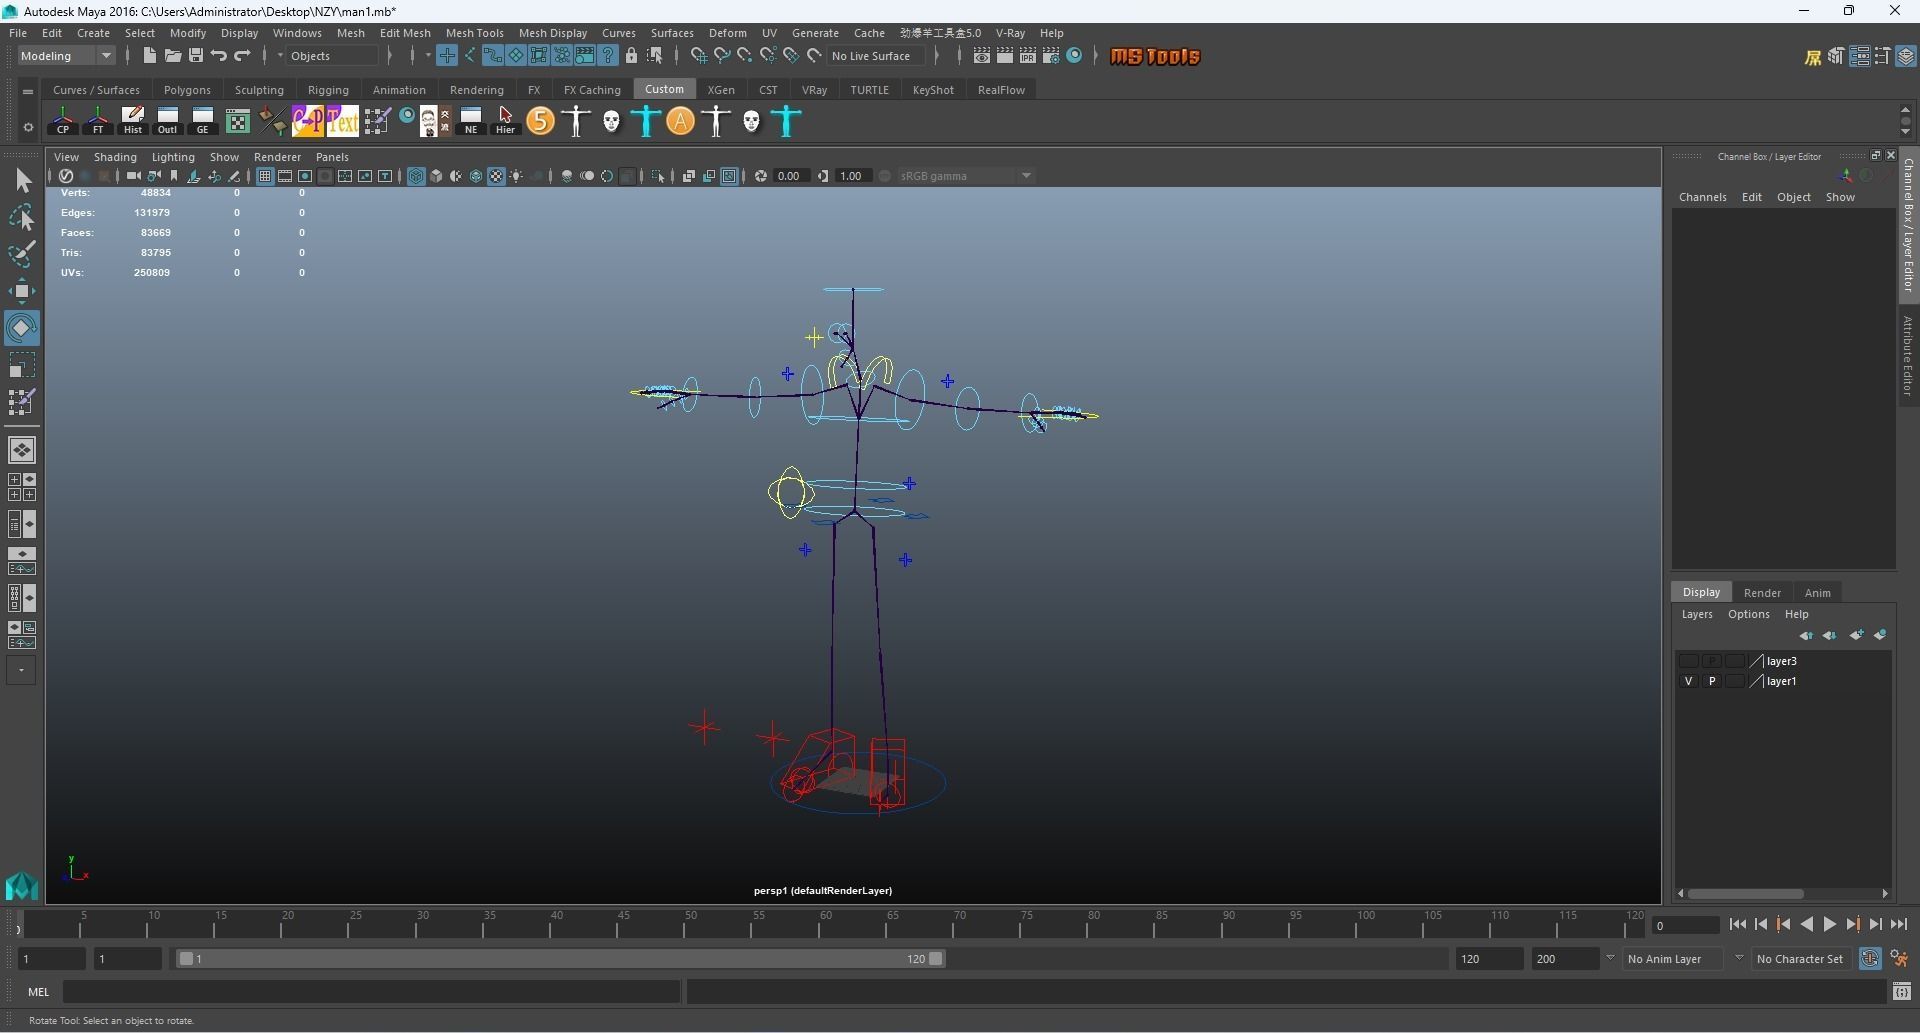Click the CP shelf button
The height and width of the screenshot is (1033, 1920).
coord(63,121)
